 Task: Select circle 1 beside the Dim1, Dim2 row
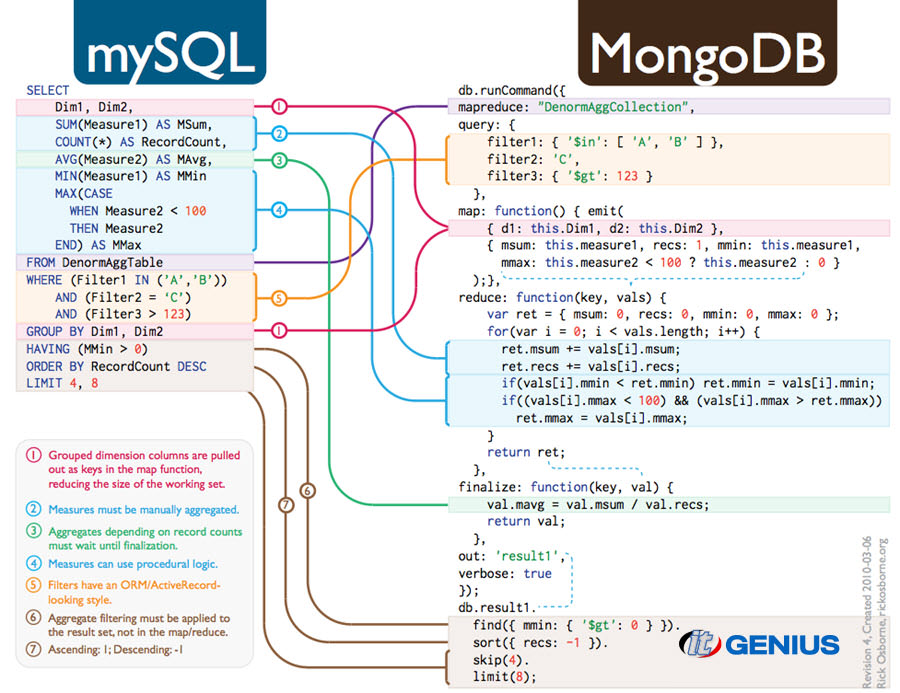tap(279, 106)
